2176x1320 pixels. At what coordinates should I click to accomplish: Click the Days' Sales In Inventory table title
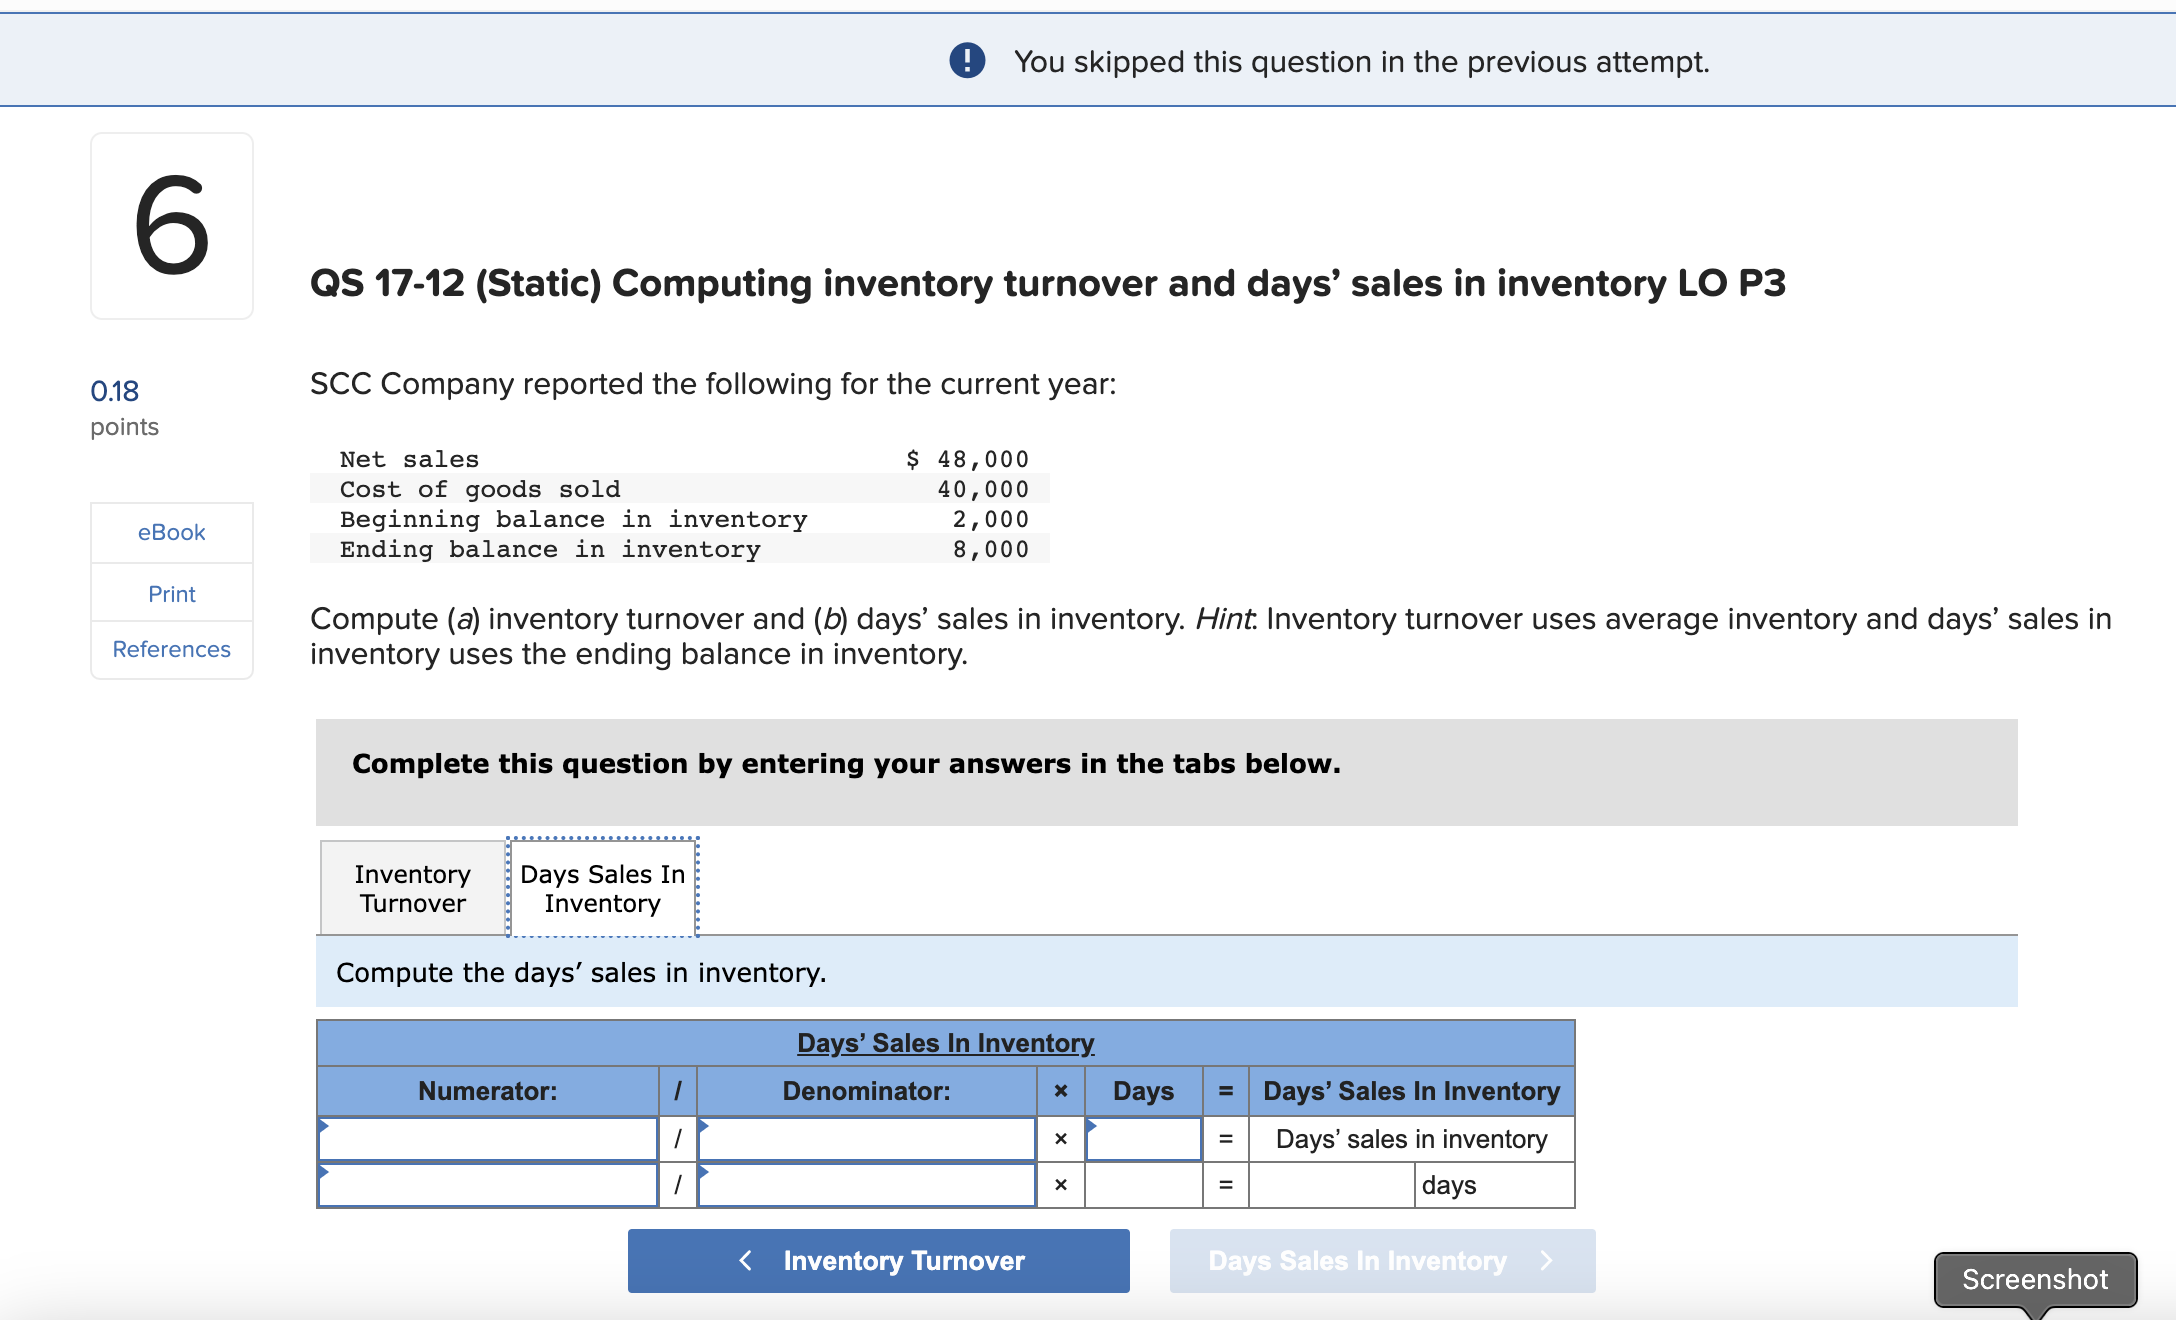[945, 1043]
